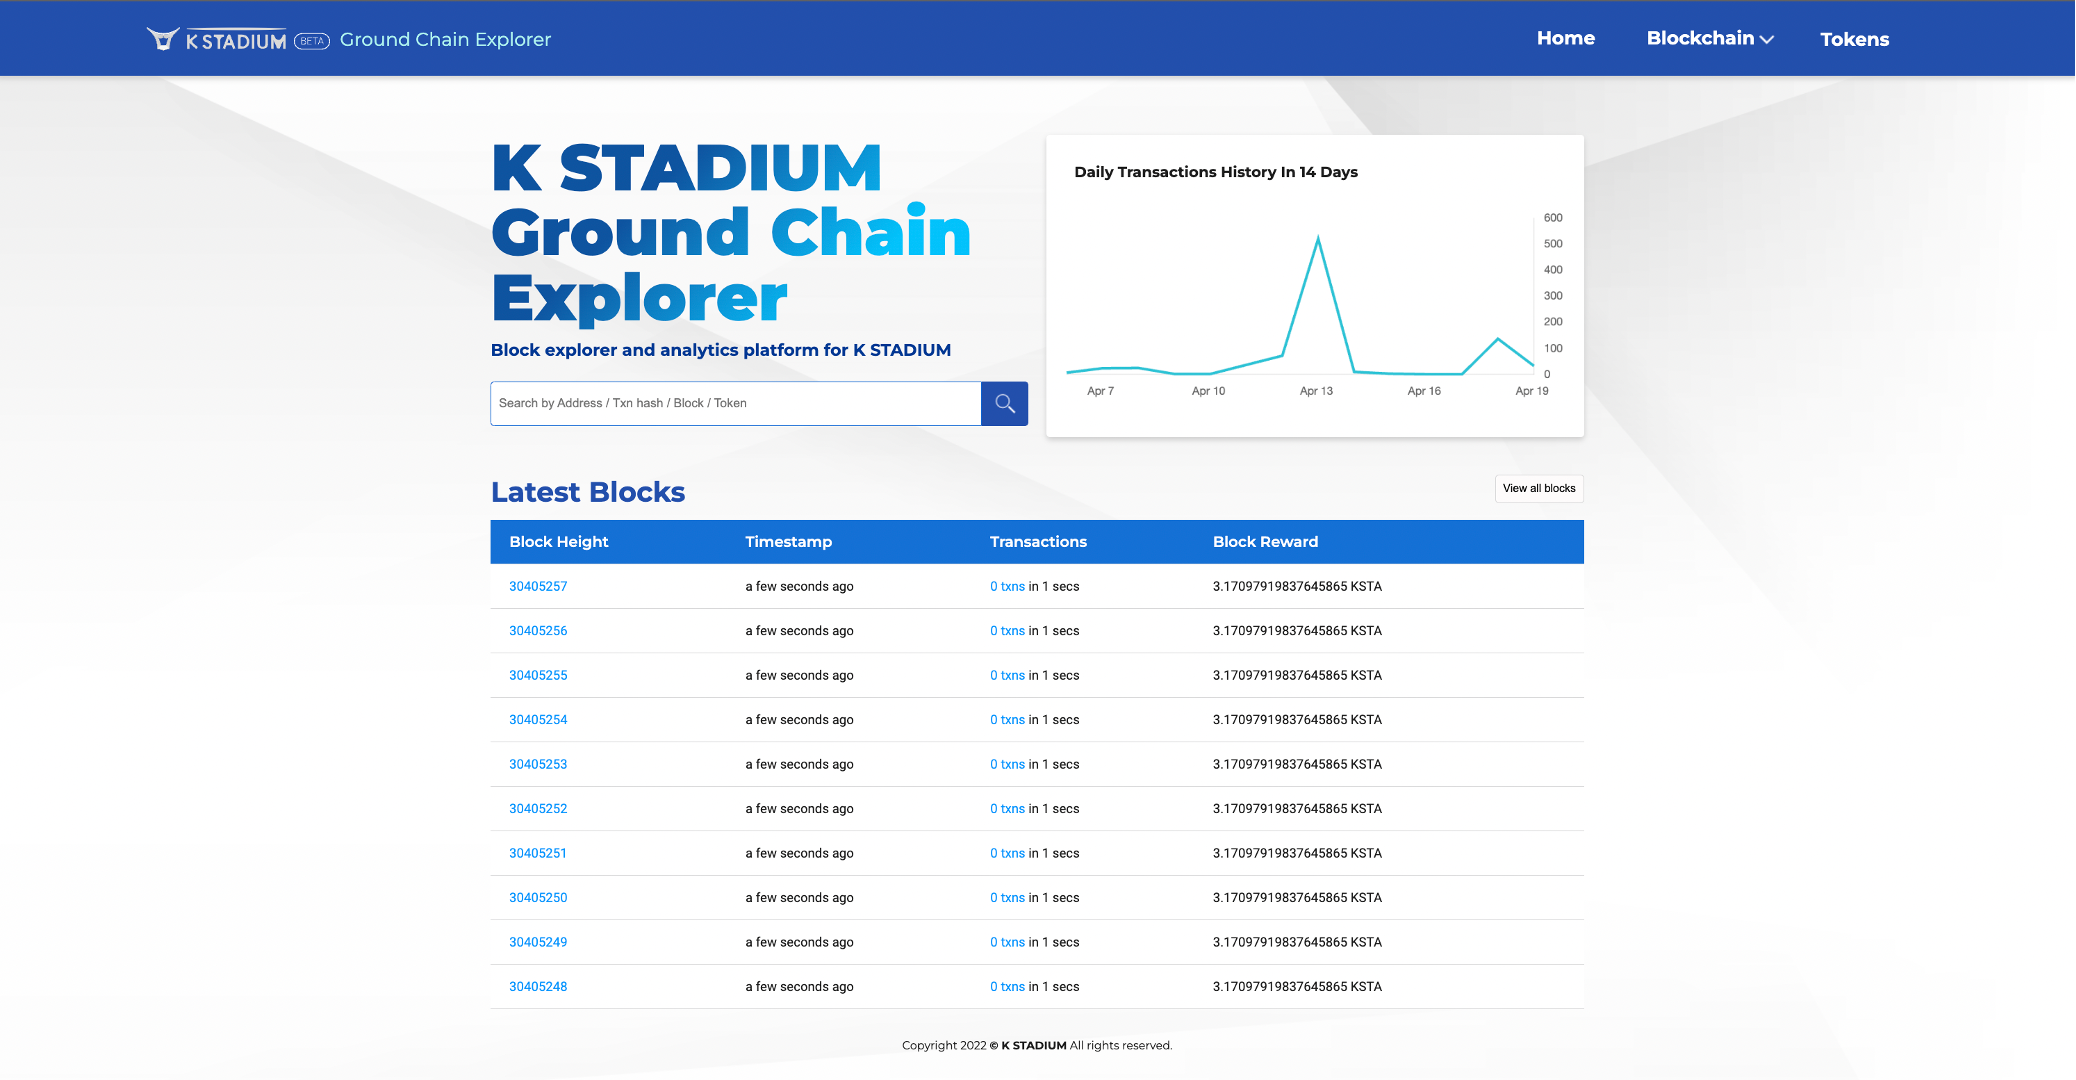Open block 30405257 details
The image size is (2076, 1080).
click(538, 586)
